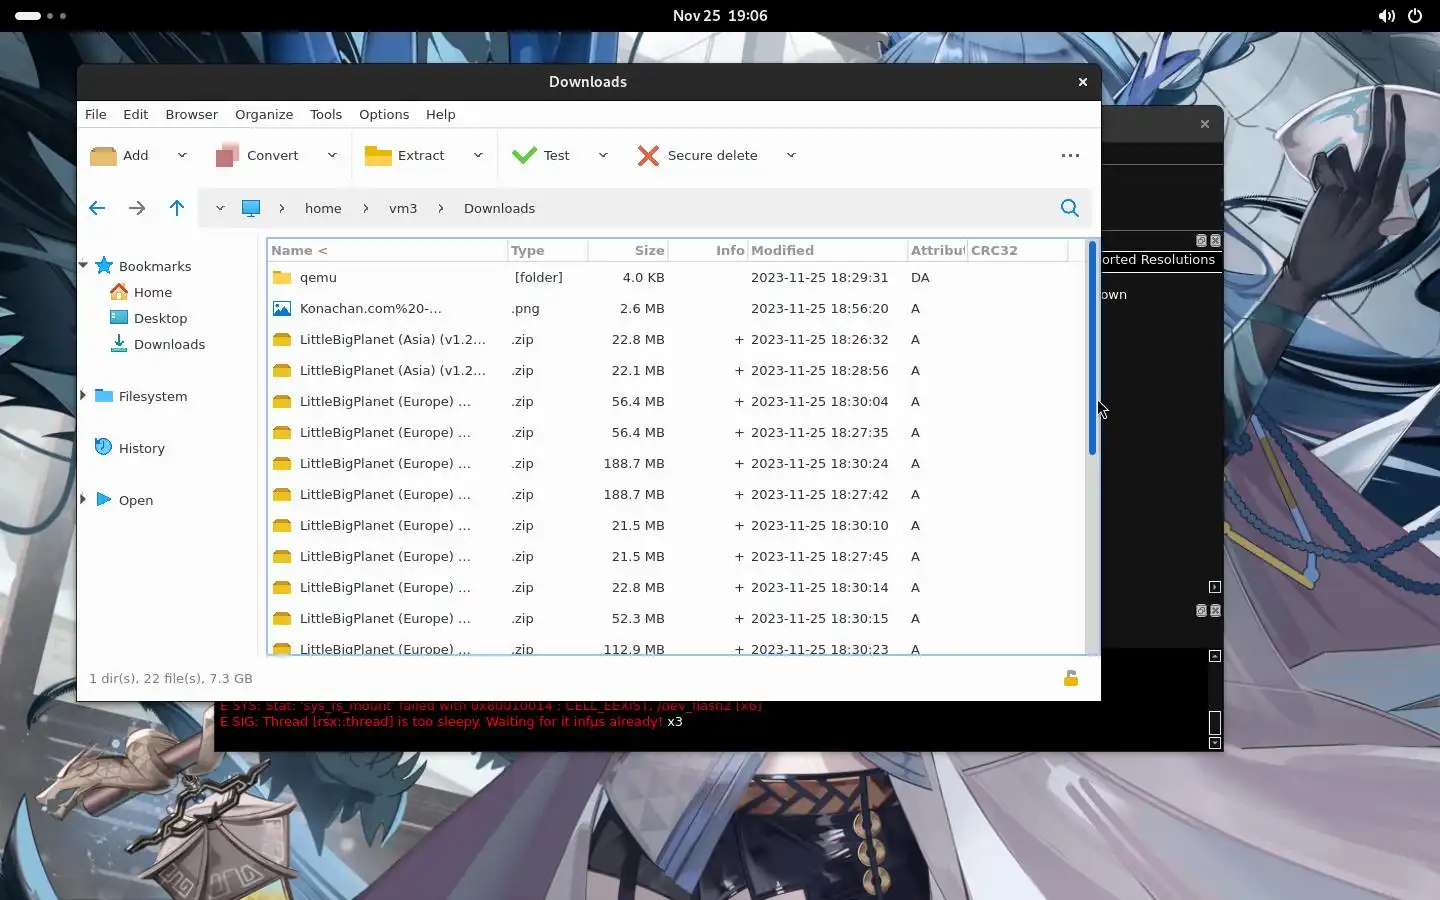The image size is (1440, 900).
Task: Click the red Secure delete X icon
Action: 648,156
